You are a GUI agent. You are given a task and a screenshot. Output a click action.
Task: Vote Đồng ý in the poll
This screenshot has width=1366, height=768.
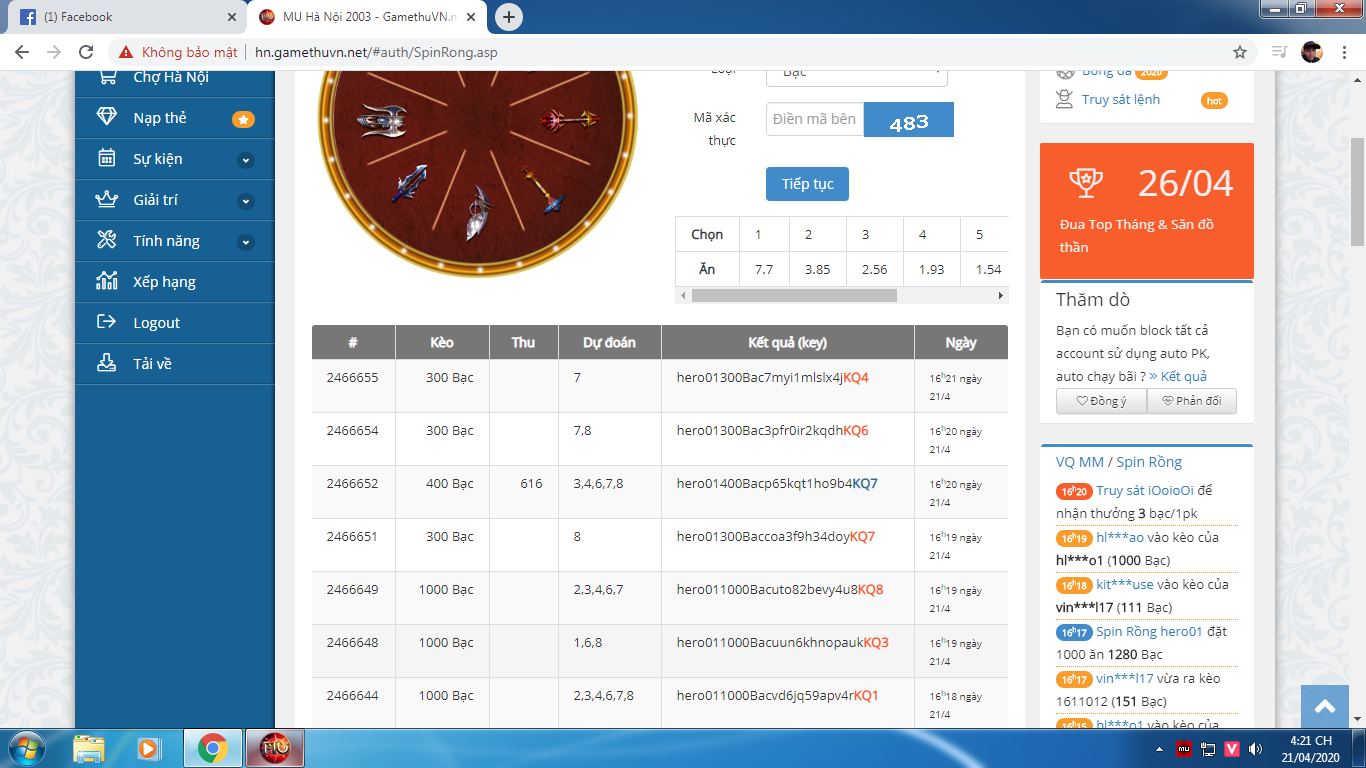(x=1101, y=401)
